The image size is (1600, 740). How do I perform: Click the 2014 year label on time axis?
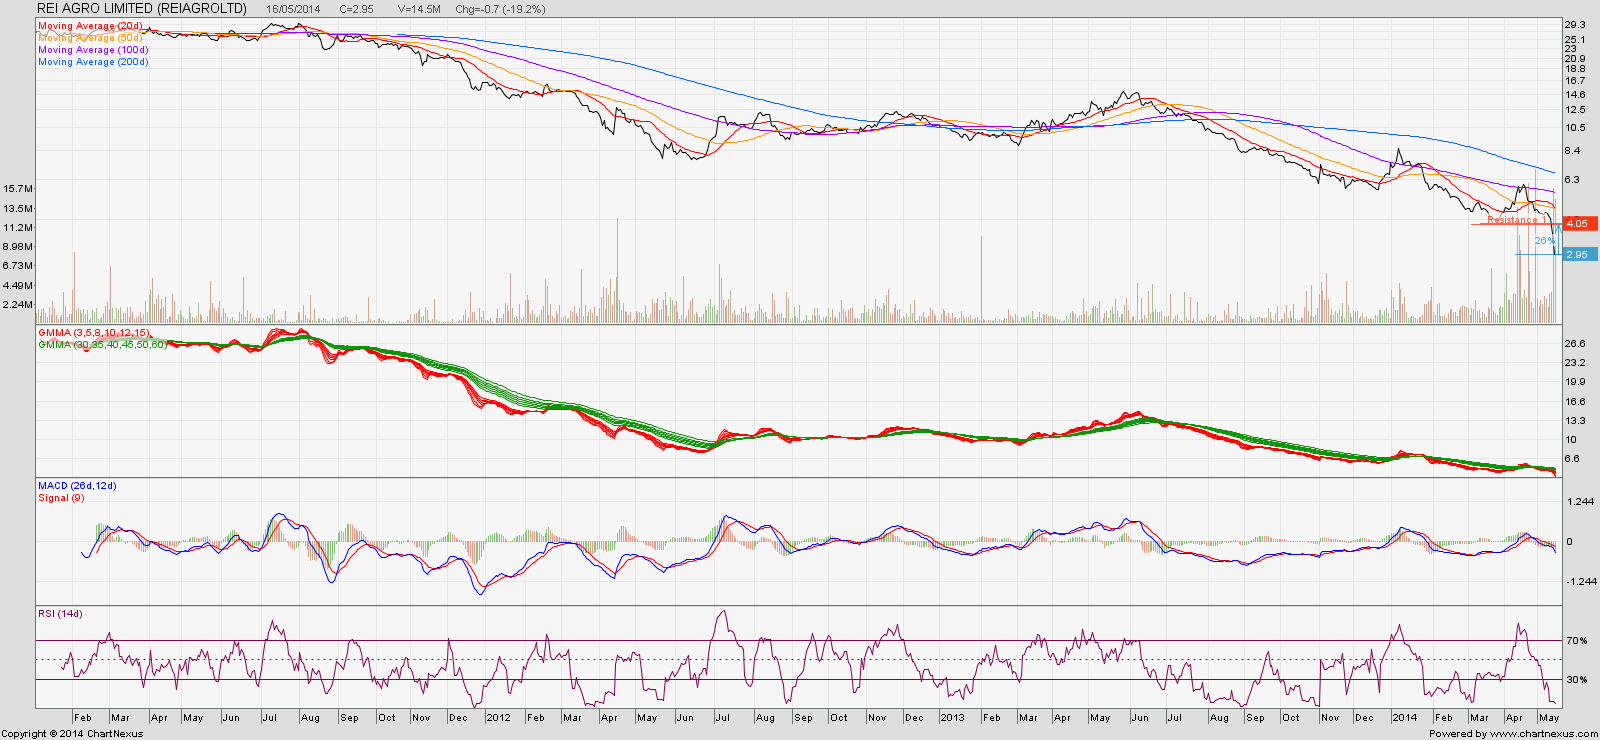(1404, 718)
